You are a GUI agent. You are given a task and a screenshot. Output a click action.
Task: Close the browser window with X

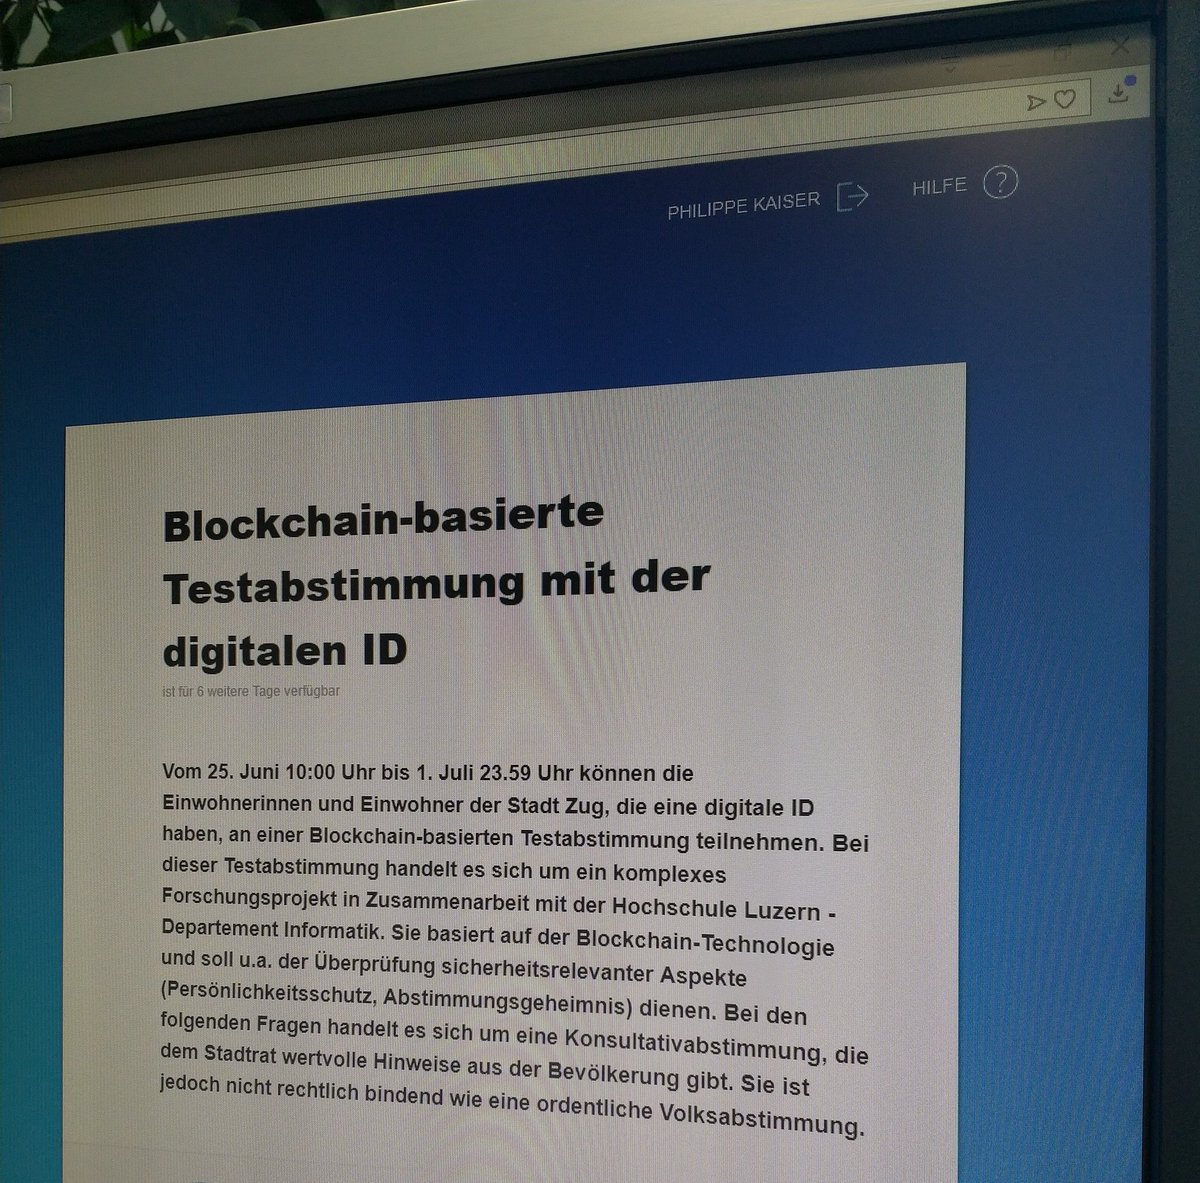pyautogui.click(x=1120, y=46)
